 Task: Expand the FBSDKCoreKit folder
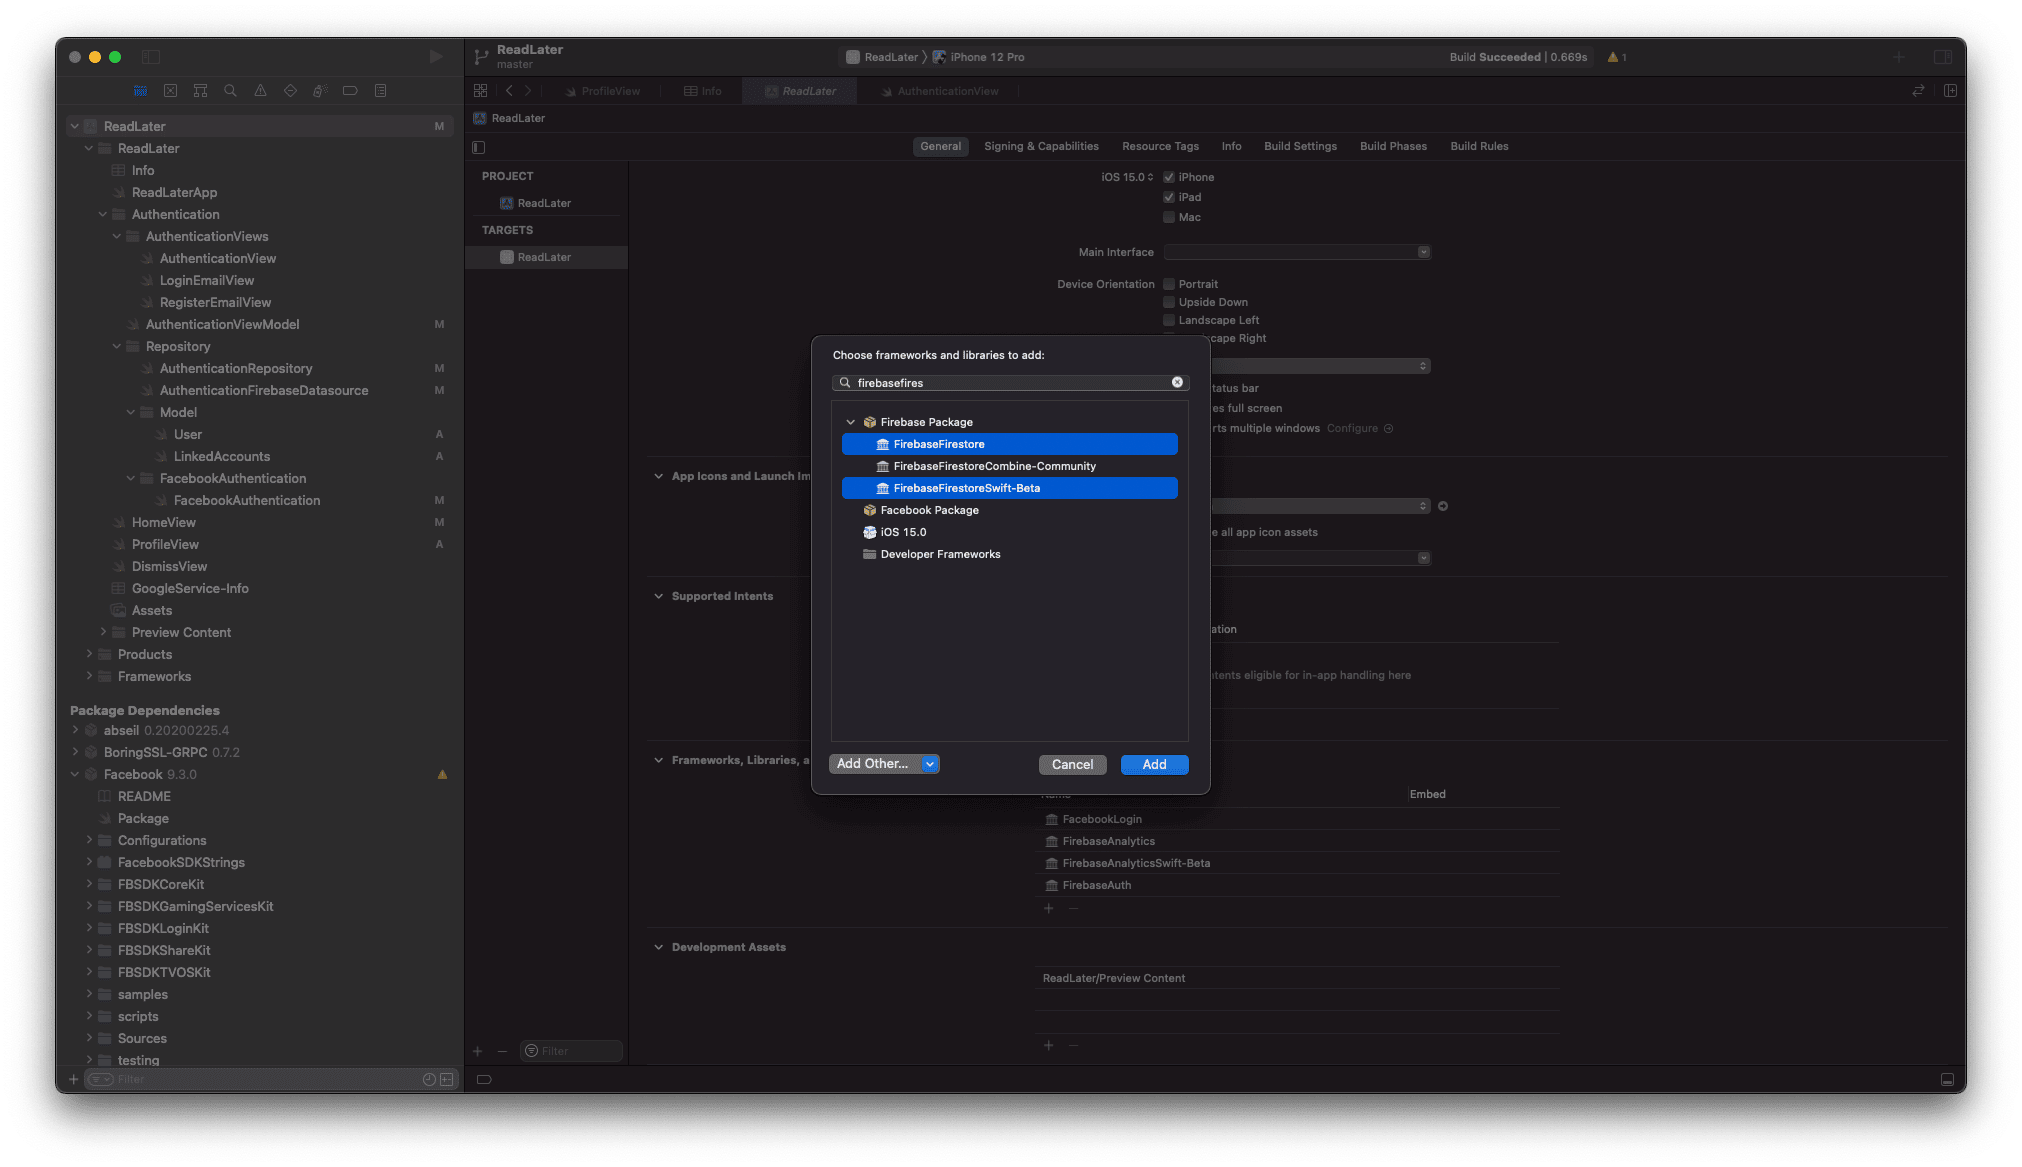pyautogui.click(x=89, y=884)
